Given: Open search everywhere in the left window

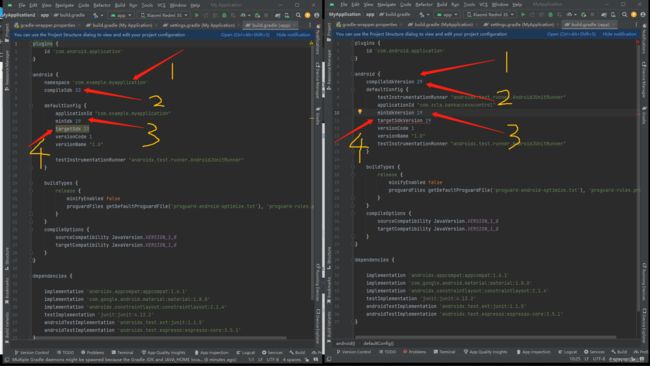Looking at the screenshot, I should 298,15.
